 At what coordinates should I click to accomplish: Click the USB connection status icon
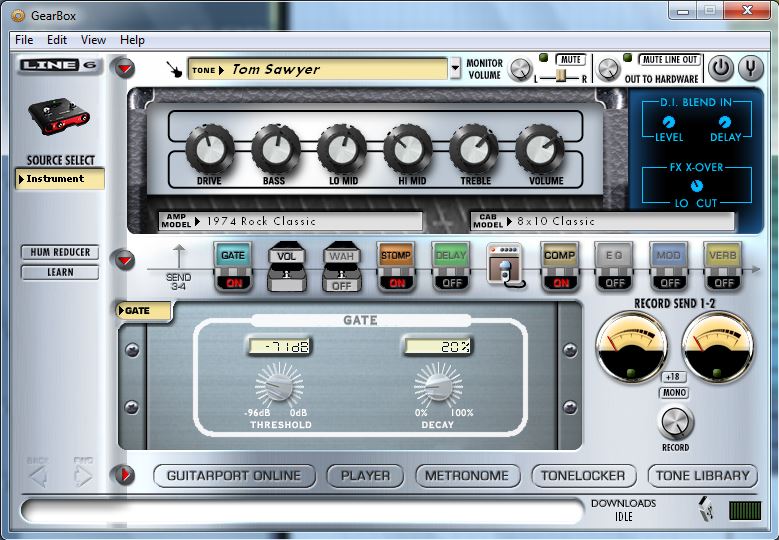pyautogui.click(x=706, y=509)
